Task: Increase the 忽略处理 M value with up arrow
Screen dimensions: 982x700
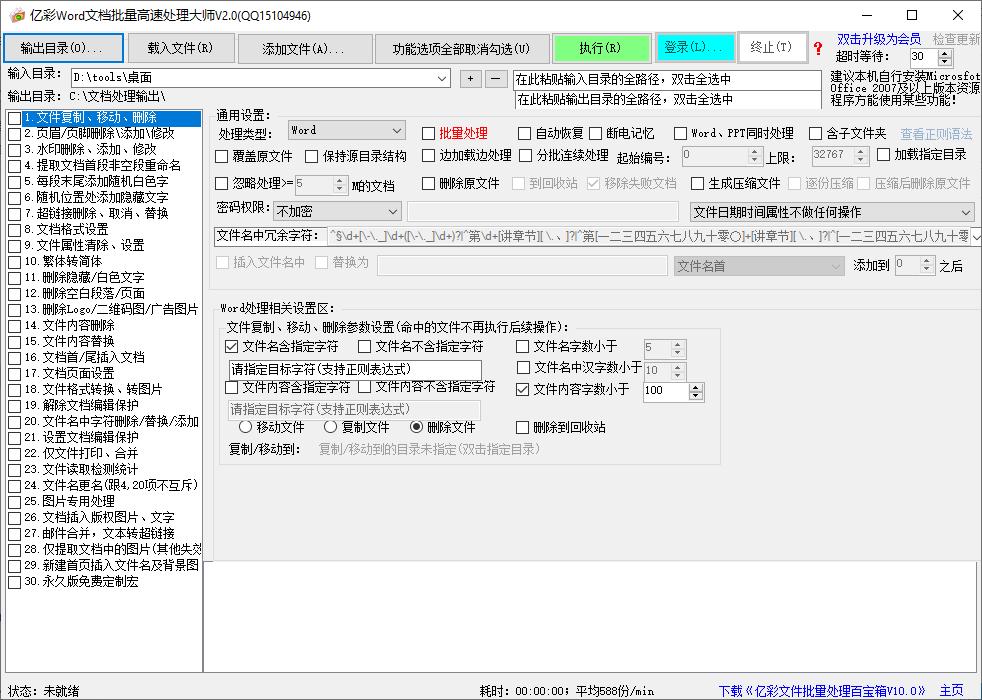Action: click(339, 180)
